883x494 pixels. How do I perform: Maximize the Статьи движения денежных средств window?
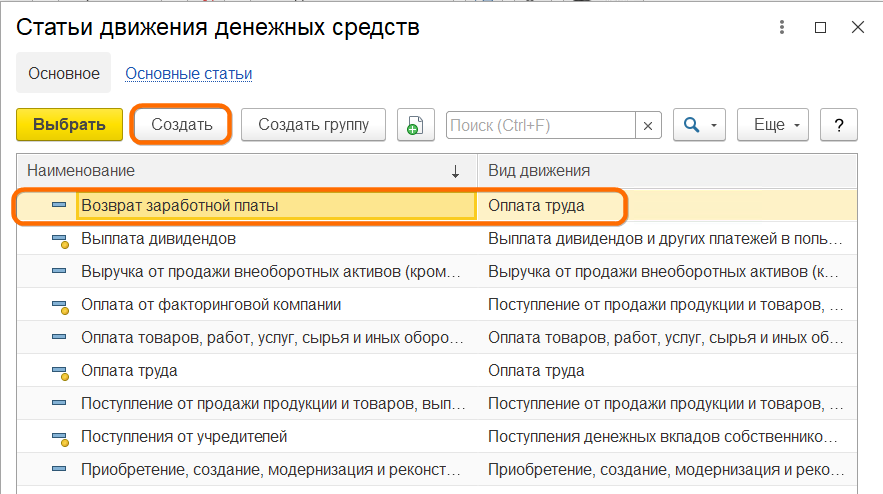[820, 27]
